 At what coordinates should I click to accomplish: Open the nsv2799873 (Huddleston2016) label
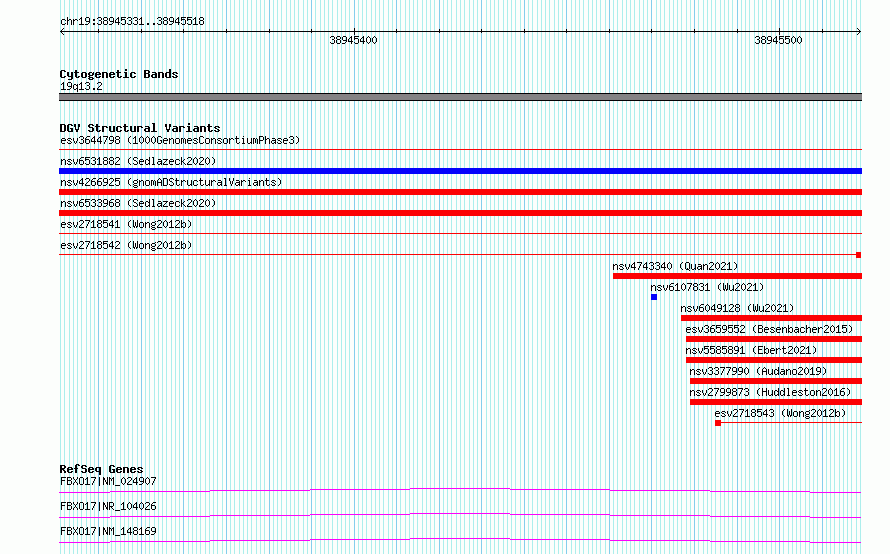pos(770,392)
